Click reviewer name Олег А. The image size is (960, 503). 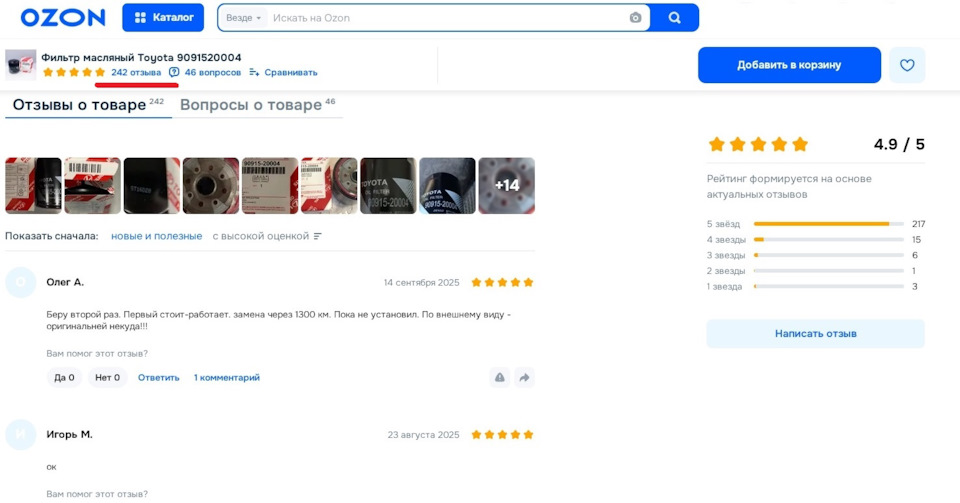(65, 282)
